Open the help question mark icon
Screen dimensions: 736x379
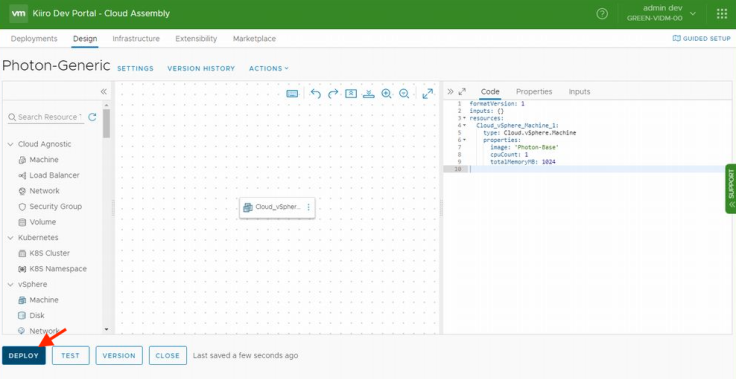[x=602, y=14]
